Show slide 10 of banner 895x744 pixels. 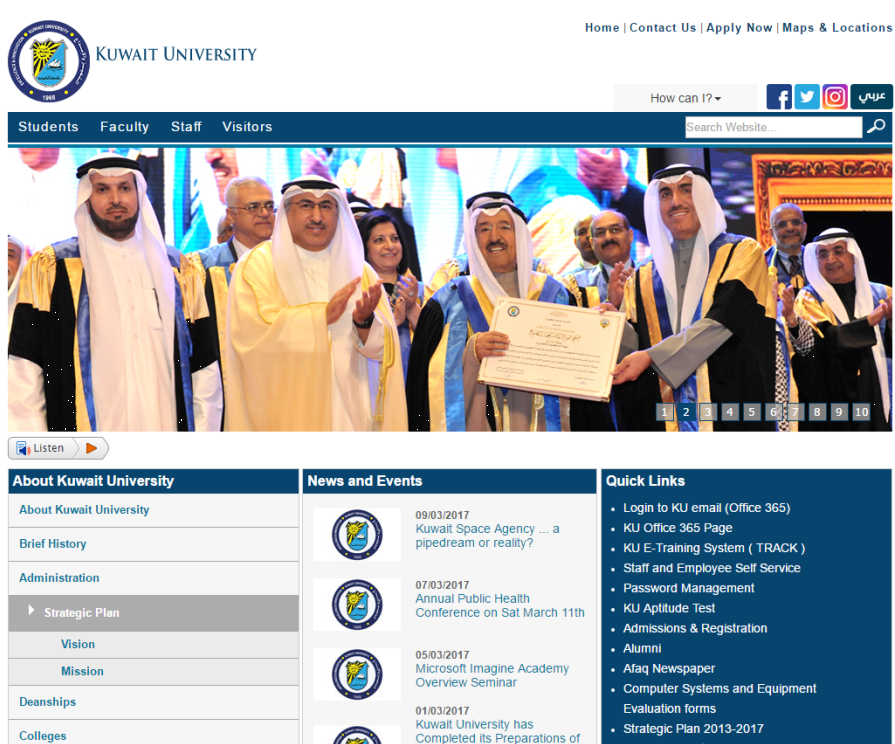tap(861, 412)
